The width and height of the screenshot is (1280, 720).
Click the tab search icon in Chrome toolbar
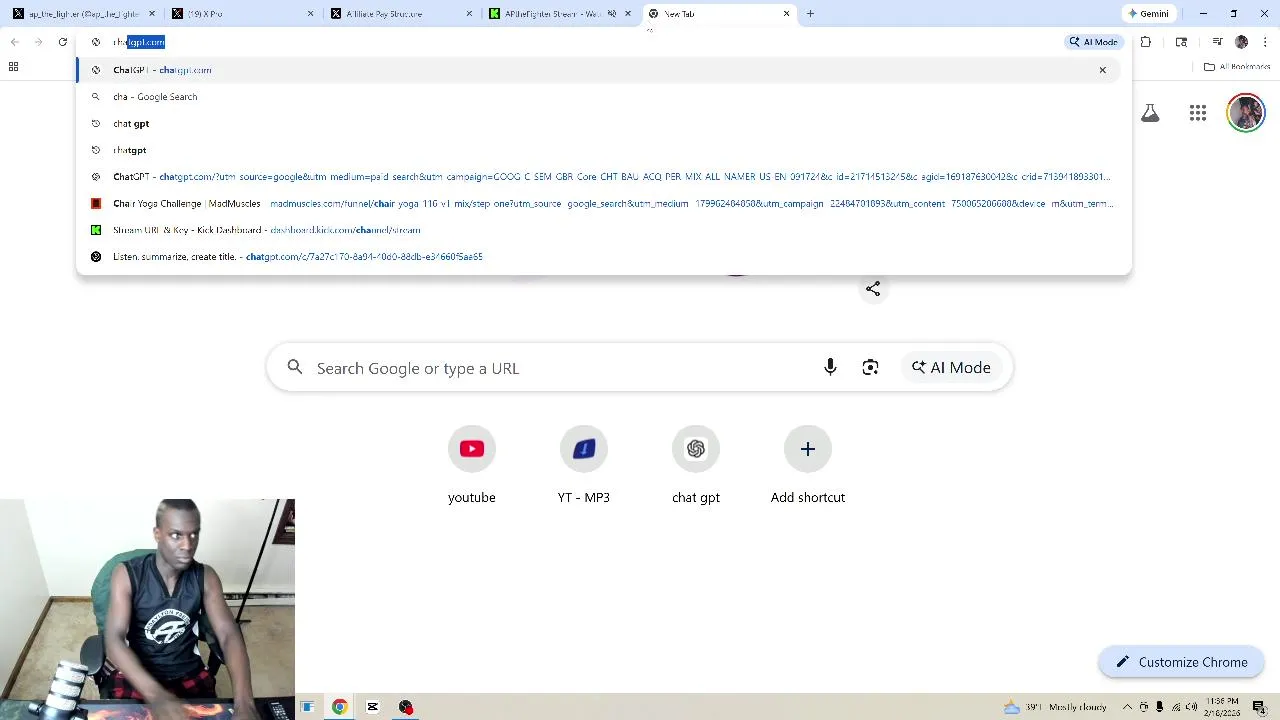coord(1182,42)
